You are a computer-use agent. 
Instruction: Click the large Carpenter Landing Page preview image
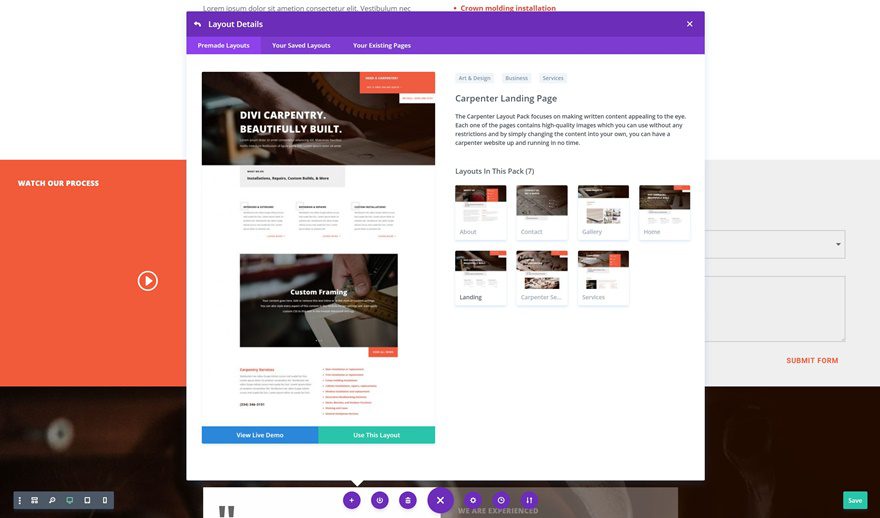click(318, 249)
